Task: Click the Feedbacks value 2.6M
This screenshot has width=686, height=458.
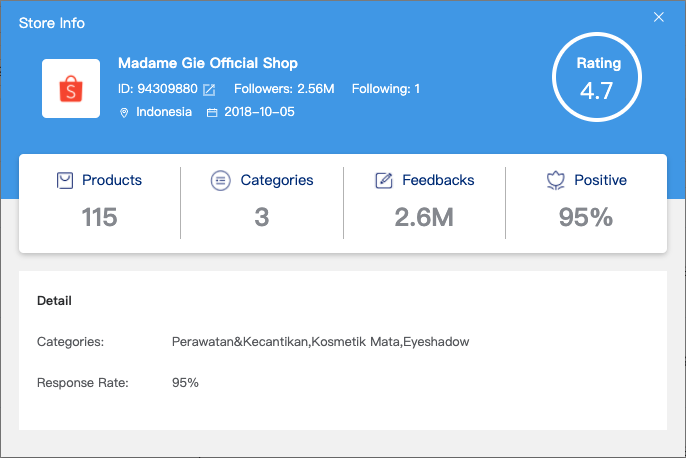Action: [x=424, y=217]
